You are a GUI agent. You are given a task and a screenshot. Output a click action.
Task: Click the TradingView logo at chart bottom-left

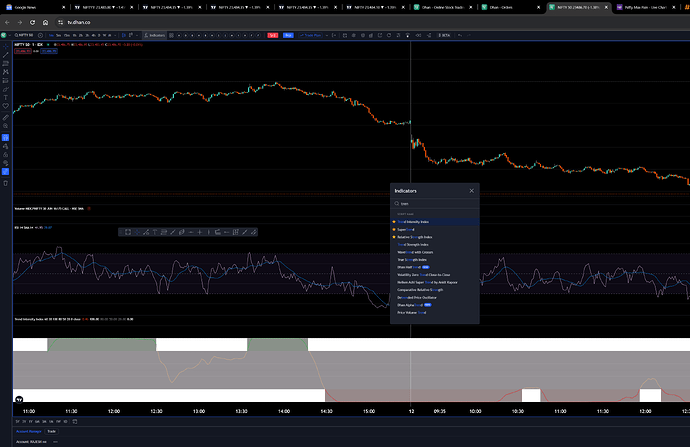19,399
